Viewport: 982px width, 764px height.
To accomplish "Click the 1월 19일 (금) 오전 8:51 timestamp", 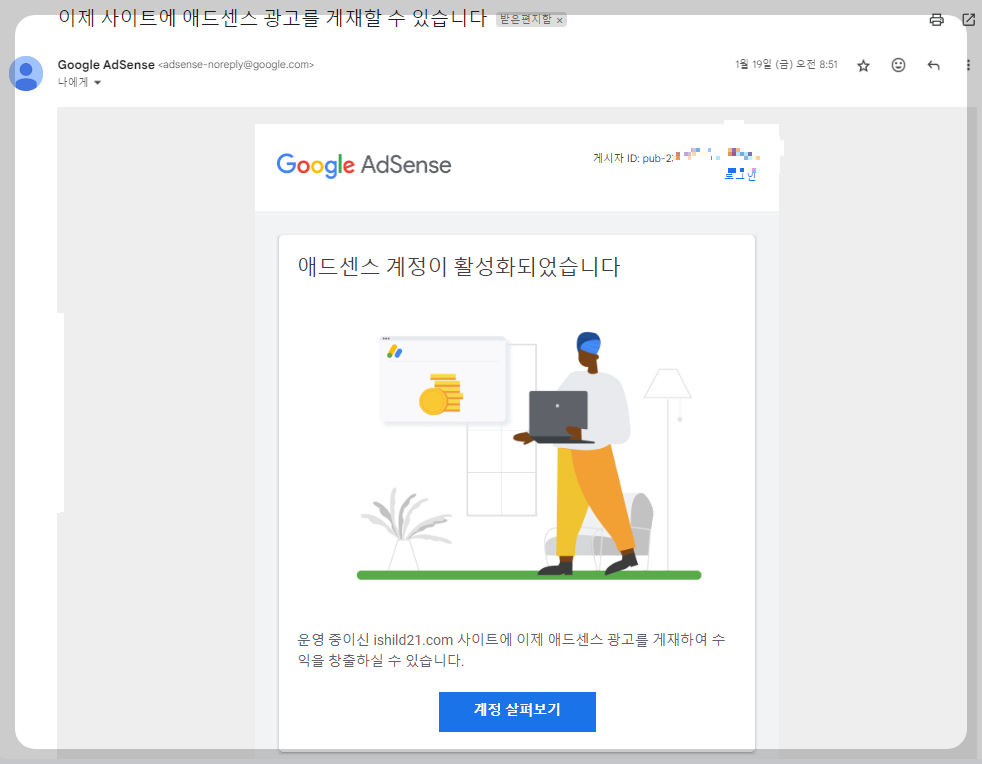I will click(x=786, y=65).
